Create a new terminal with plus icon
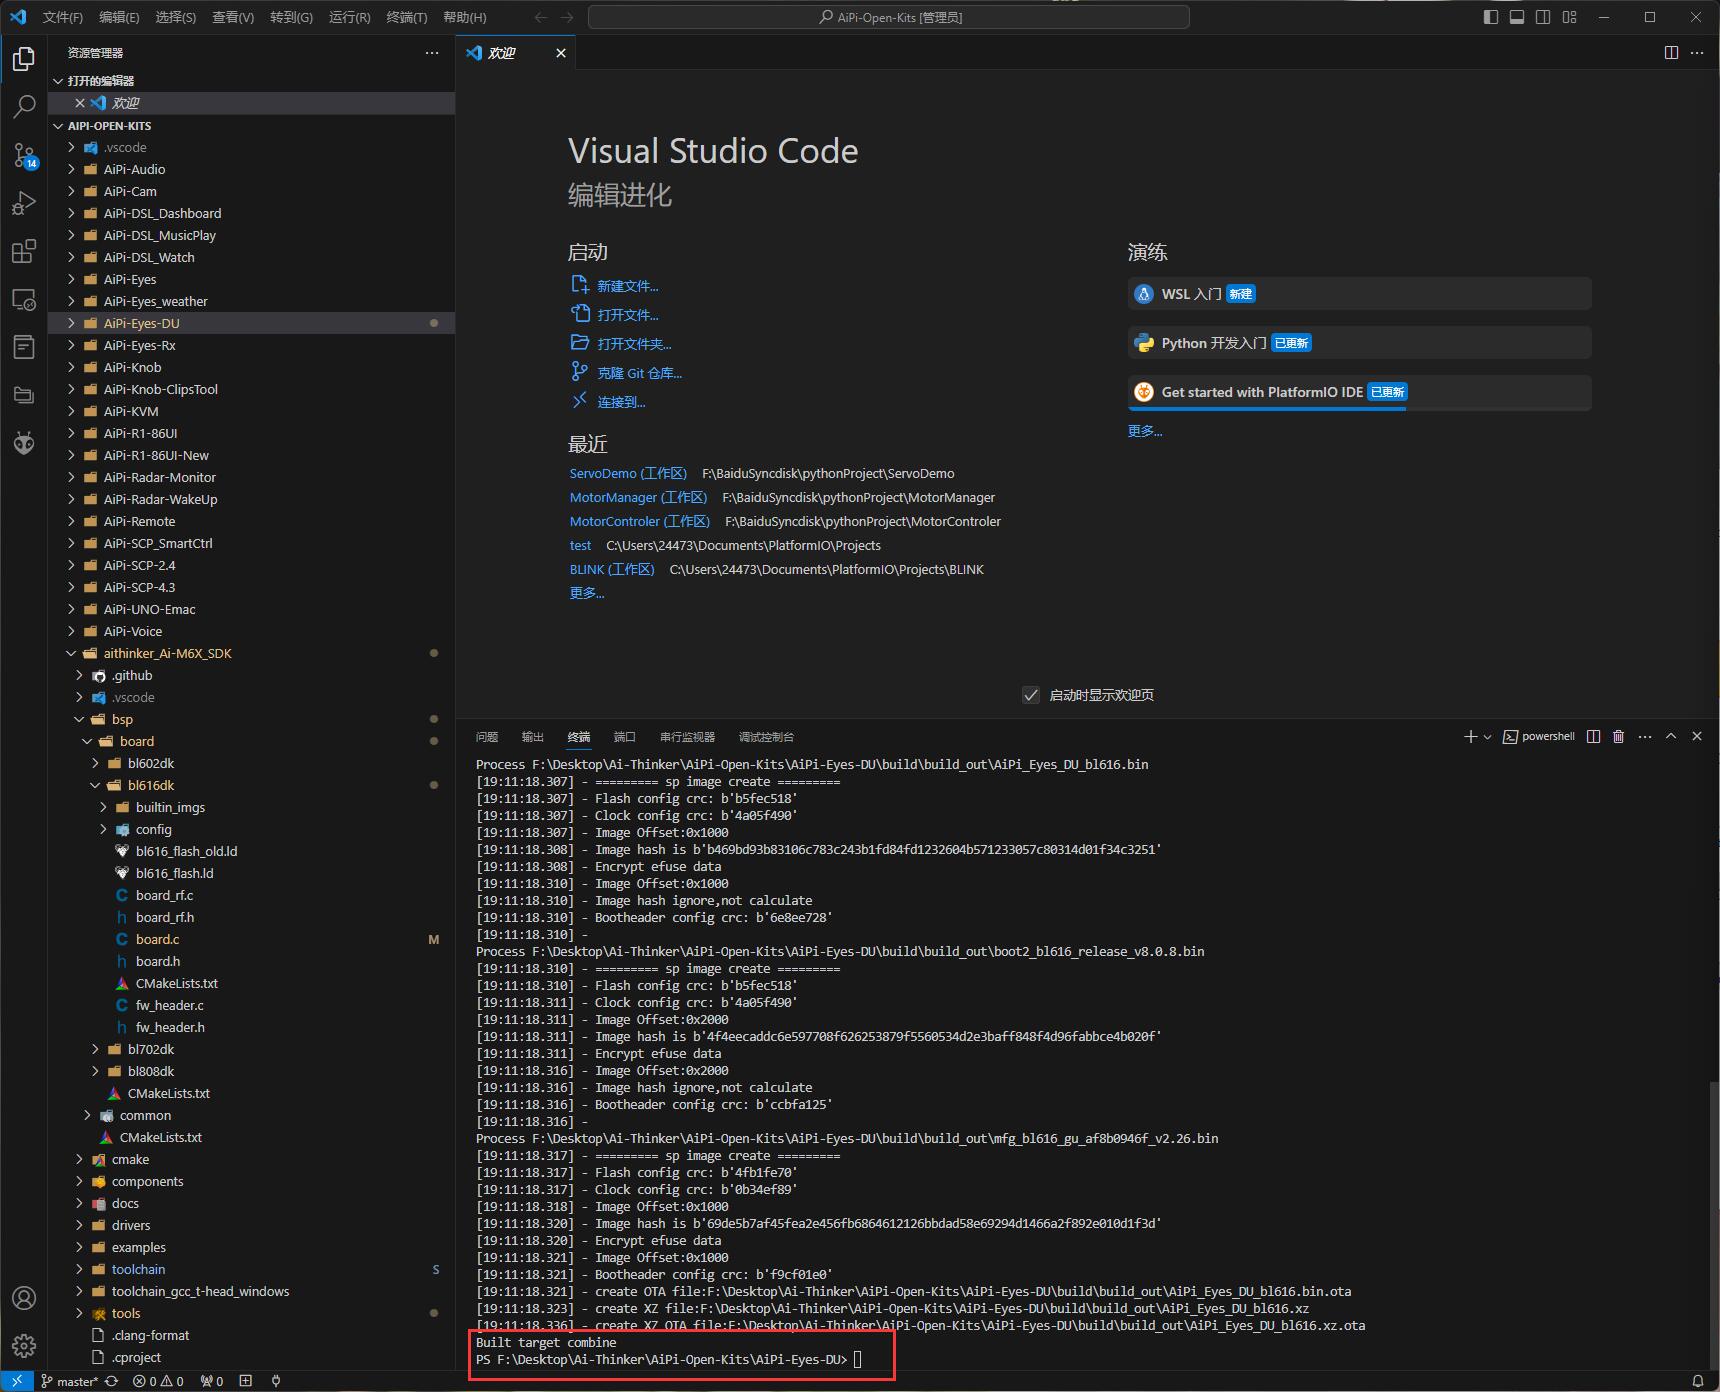Screen dimensions: 1720x1392 click(x=1470, y=736)
